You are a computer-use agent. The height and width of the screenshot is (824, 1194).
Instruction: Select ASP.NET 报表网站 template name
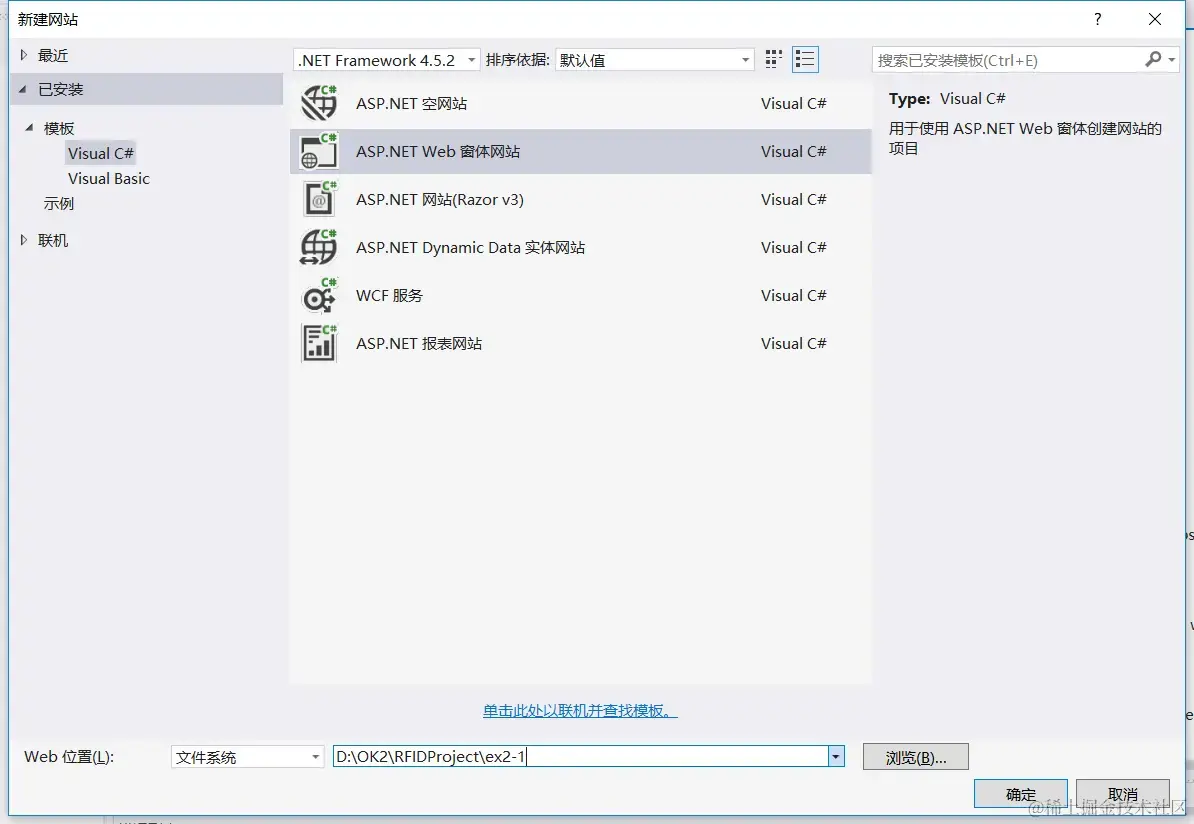pos(419,343)
